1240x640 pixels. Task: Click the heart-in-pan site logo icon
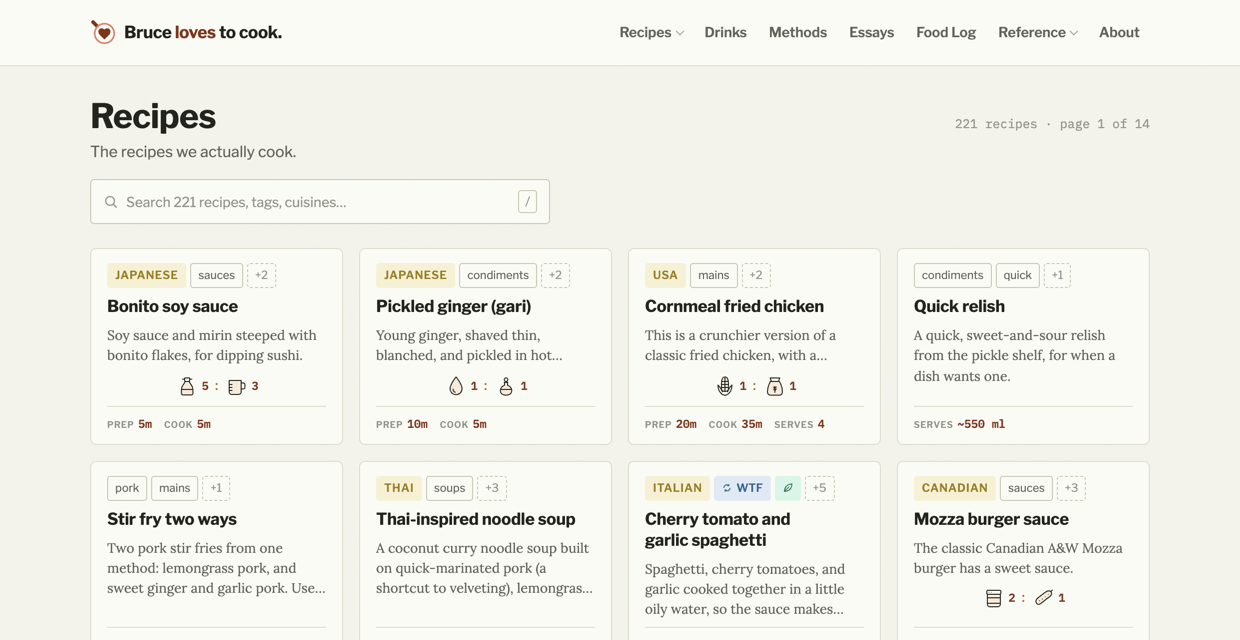pos(103,32)
